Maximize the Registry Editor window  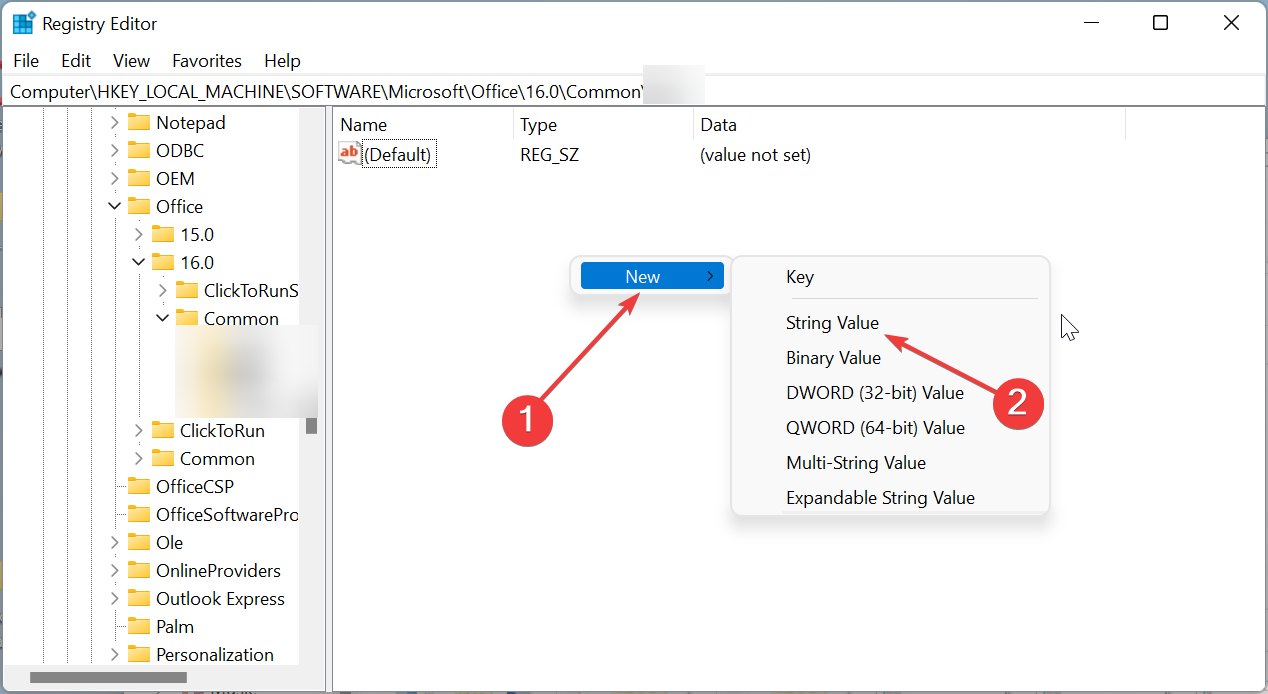click(1160, 23)
